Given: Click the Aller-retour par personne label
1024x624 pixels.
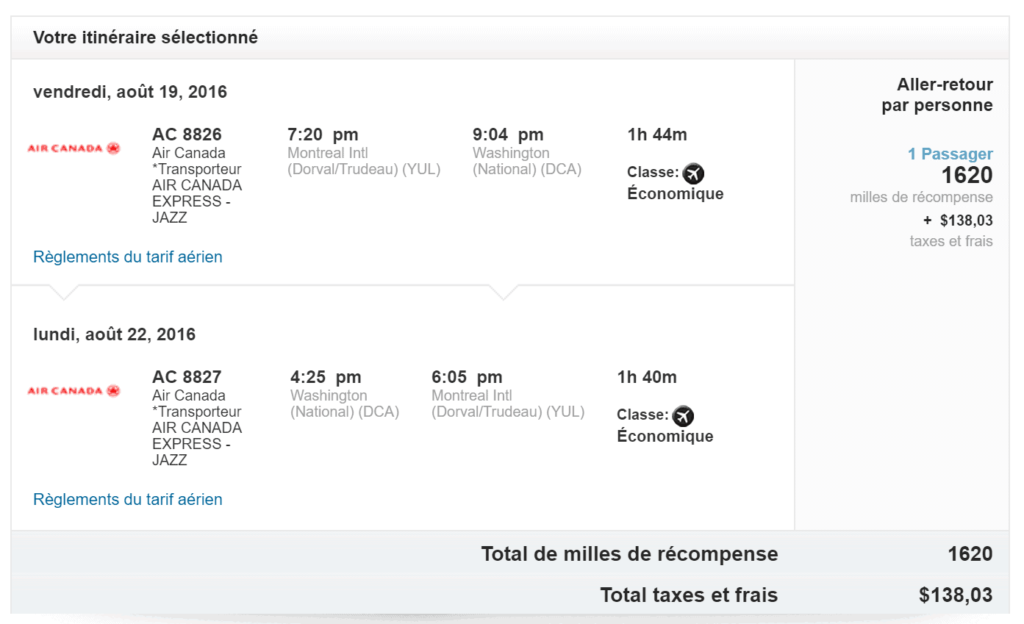Looking at the screenshot, I should click(x=937, y=95).
